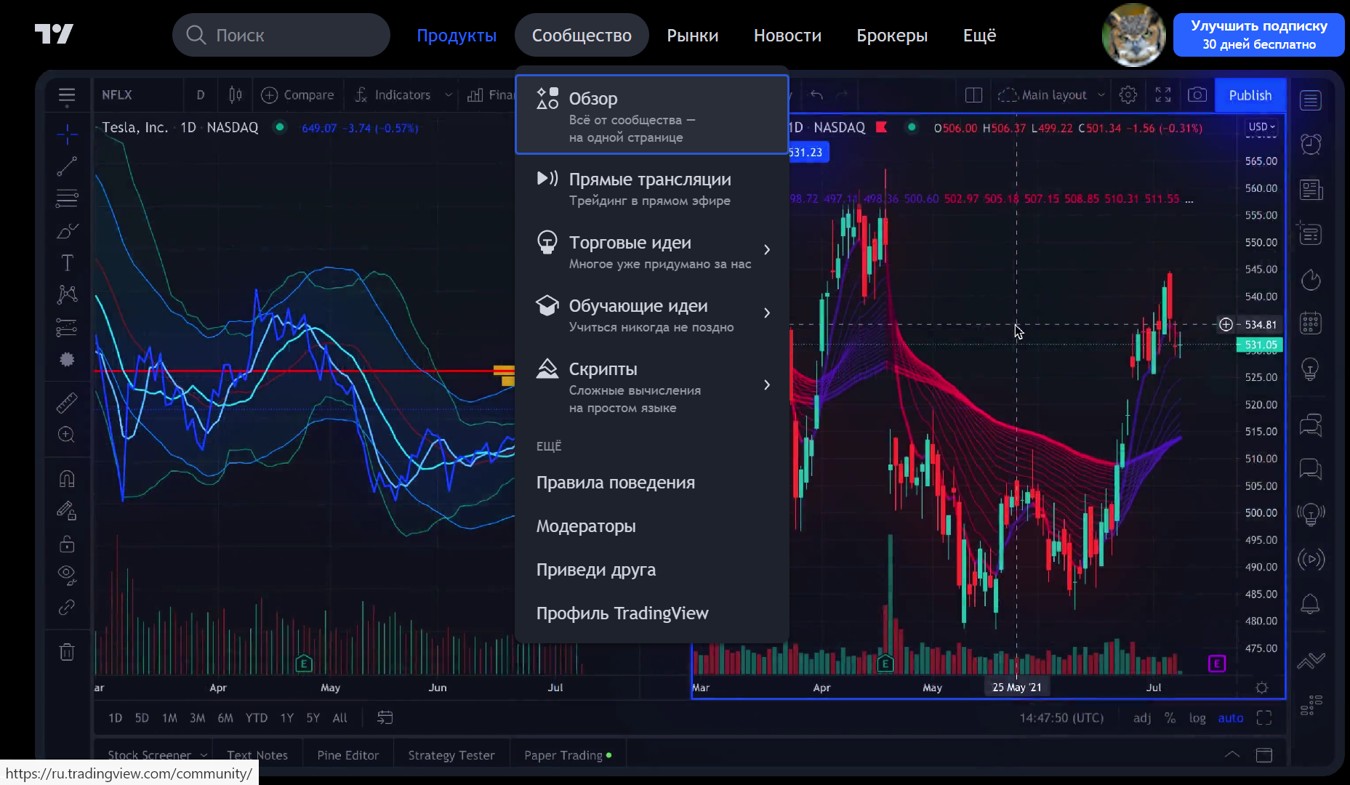Click the Publish button

click(x=1250, y=95)
